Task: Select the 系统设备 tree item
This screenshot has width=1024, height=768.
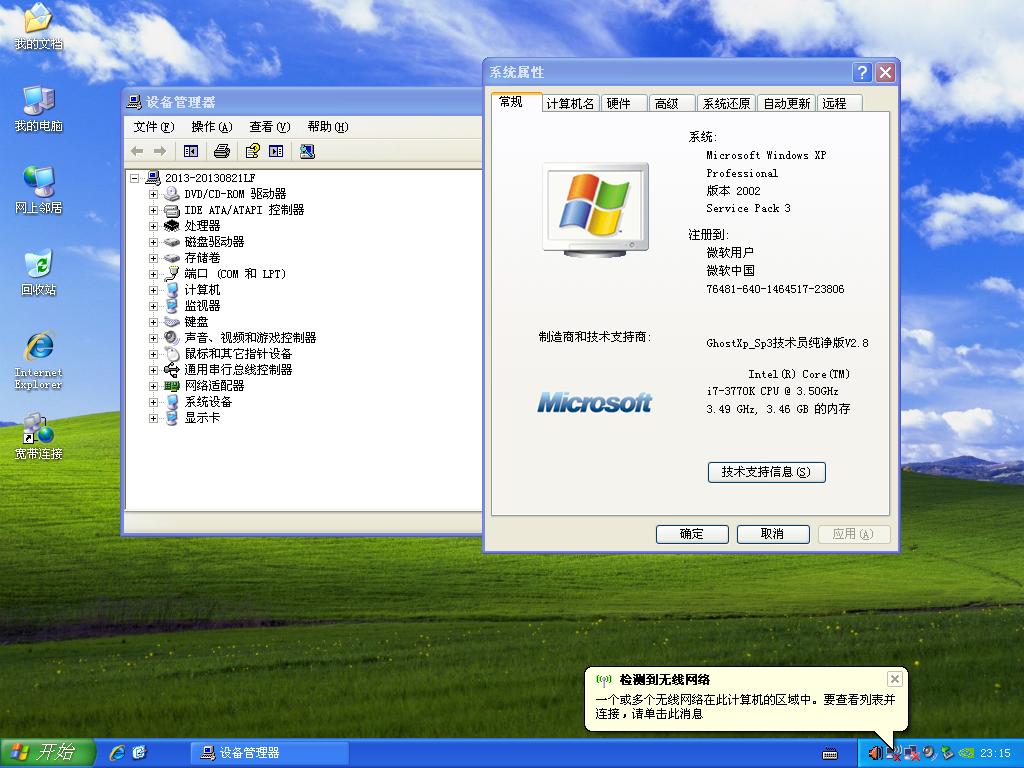Action: pos(208,402)
